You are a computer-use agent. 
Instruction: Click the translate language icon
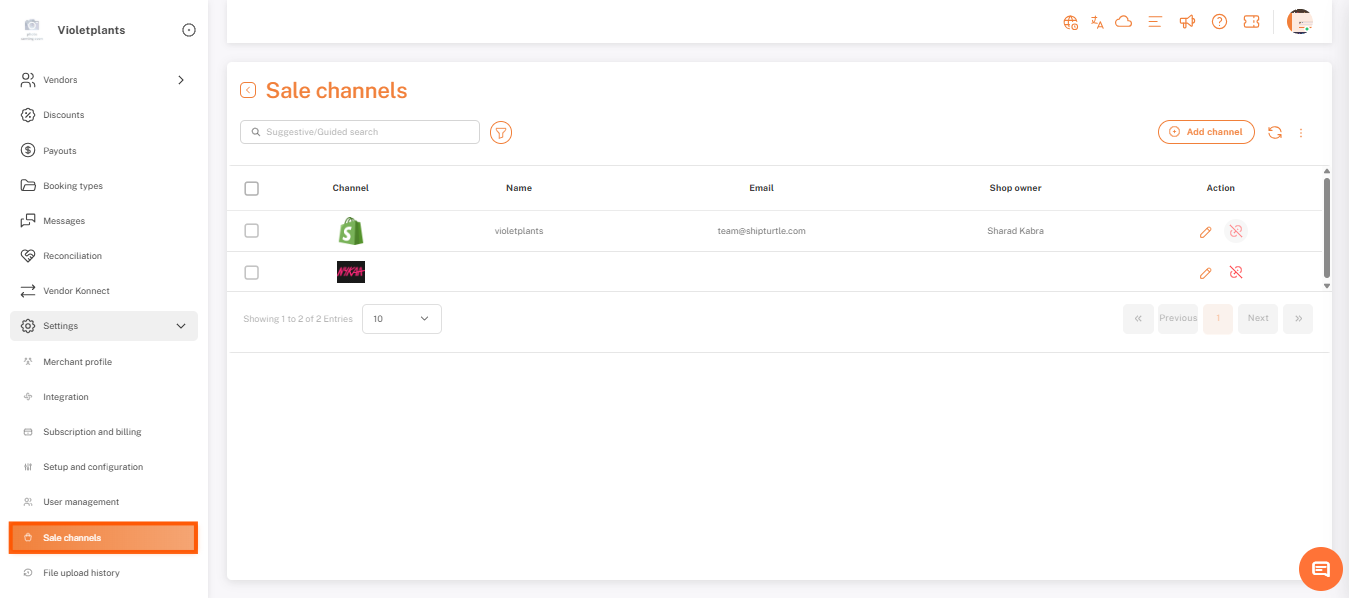pyautogui.click(x=1097, y=22)
